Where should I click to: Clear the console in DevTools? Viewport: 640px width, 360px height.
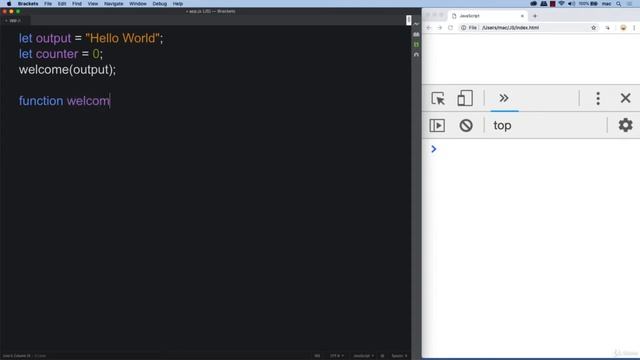466,125
